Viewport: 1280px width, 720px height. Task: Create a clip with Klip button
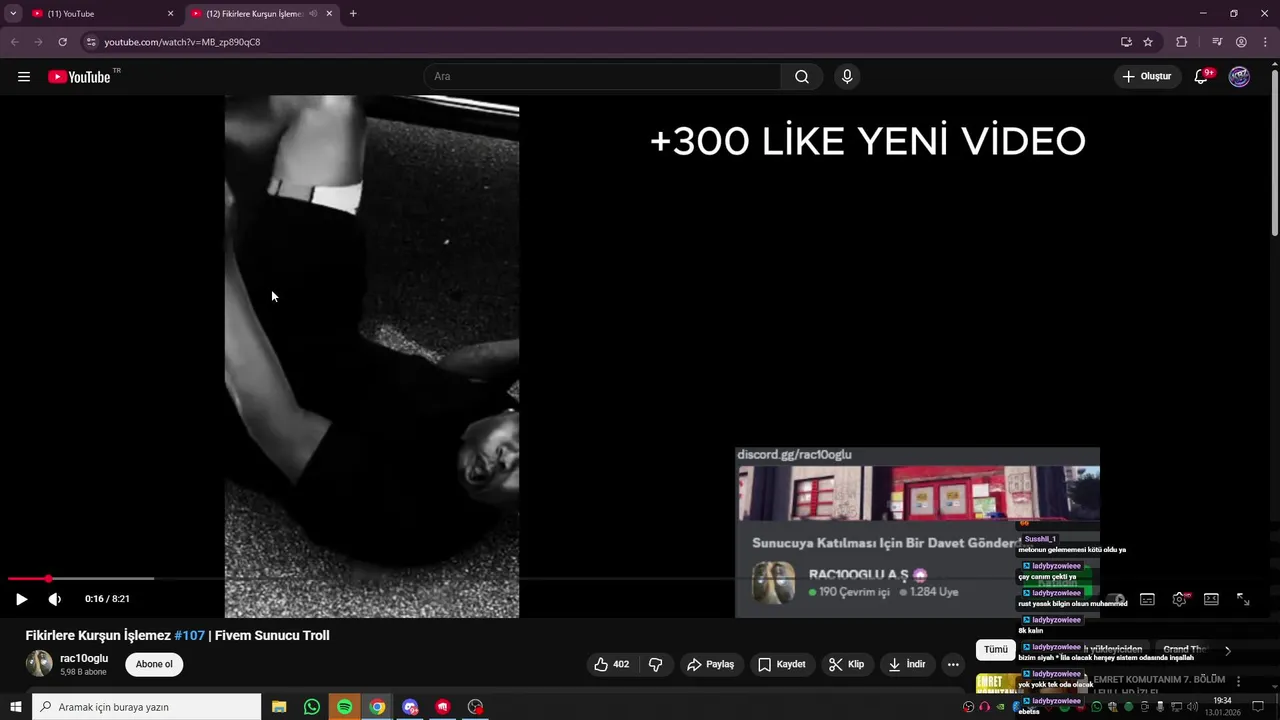(846, 664)
